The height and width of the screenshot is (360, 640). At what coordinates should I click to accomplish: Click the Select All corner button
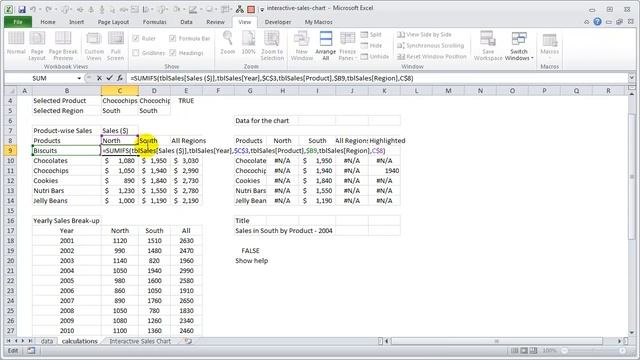tap(11, 91)
